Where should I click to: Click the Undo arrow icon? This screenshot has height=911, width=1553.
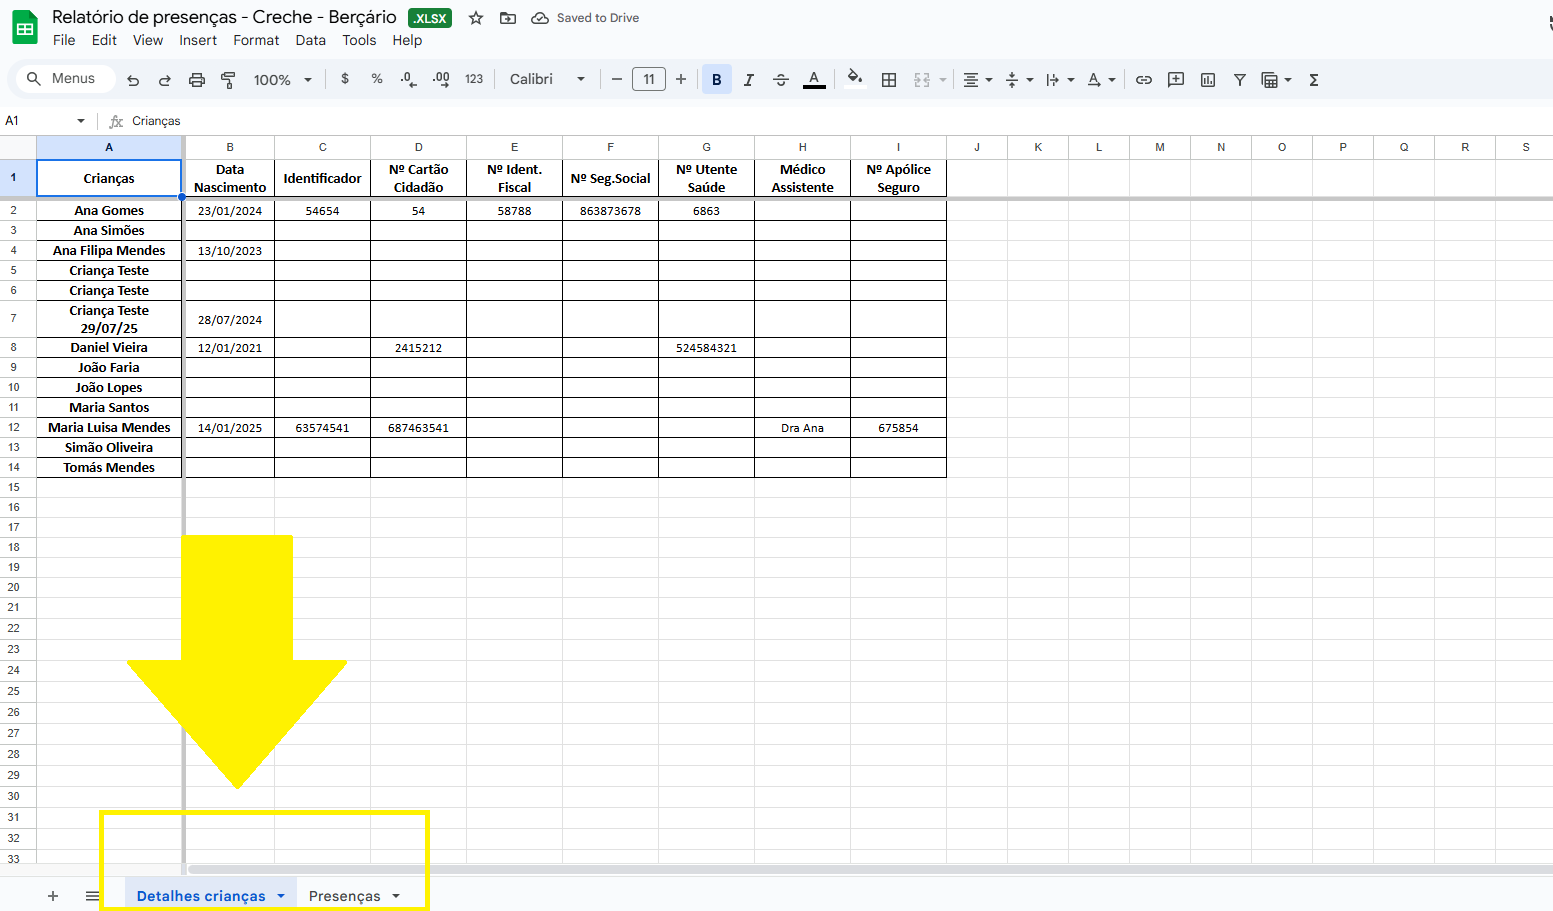pyautogui.click(x=133, y=80)
